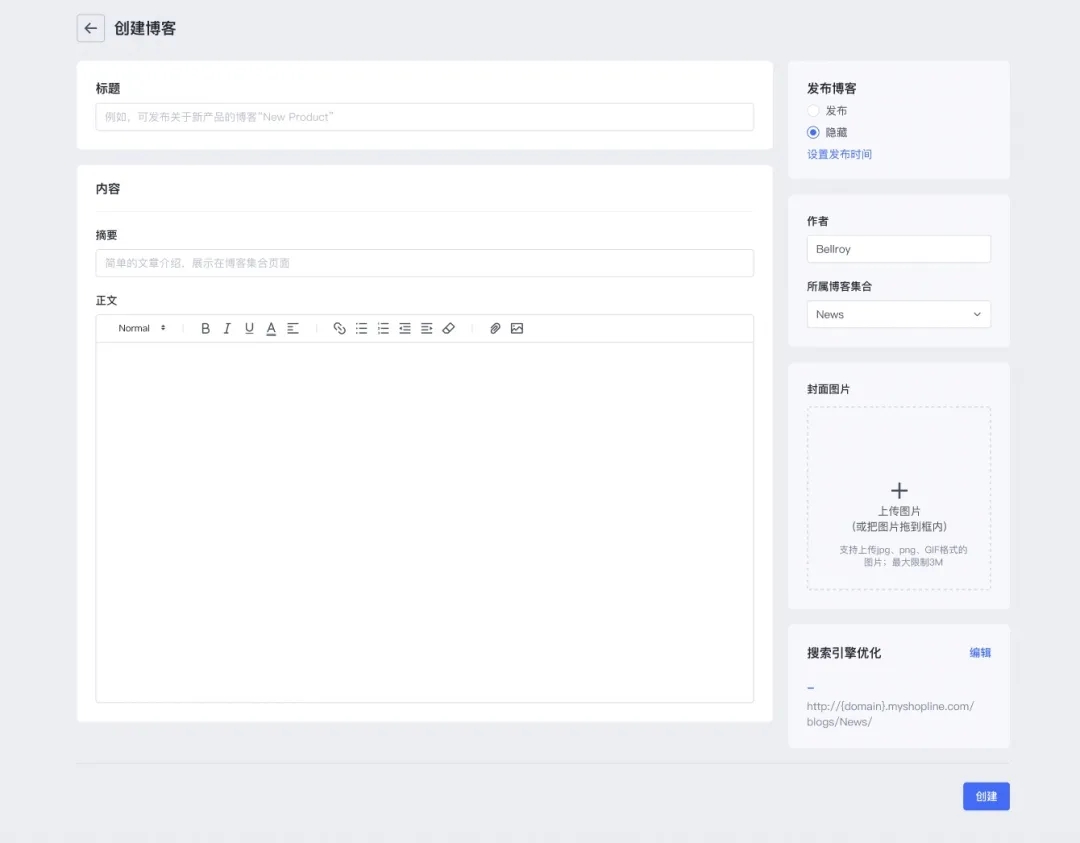
Task: Click the myshopline.com blog URL text
Action: point(890,714)
